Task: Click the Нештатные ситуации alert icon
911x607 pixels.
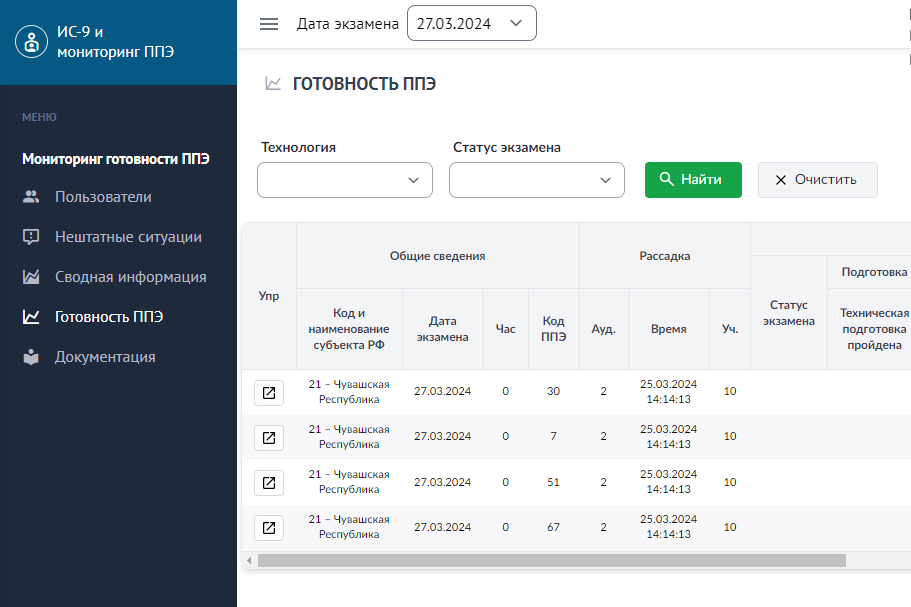Action: point(31,237)
